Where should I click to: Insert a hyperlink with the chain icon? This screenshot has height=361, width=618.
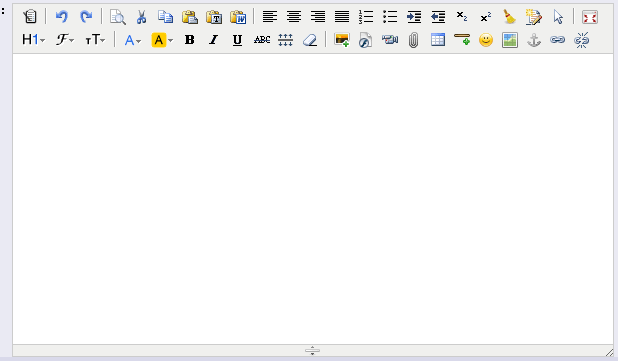coord(557,40)
